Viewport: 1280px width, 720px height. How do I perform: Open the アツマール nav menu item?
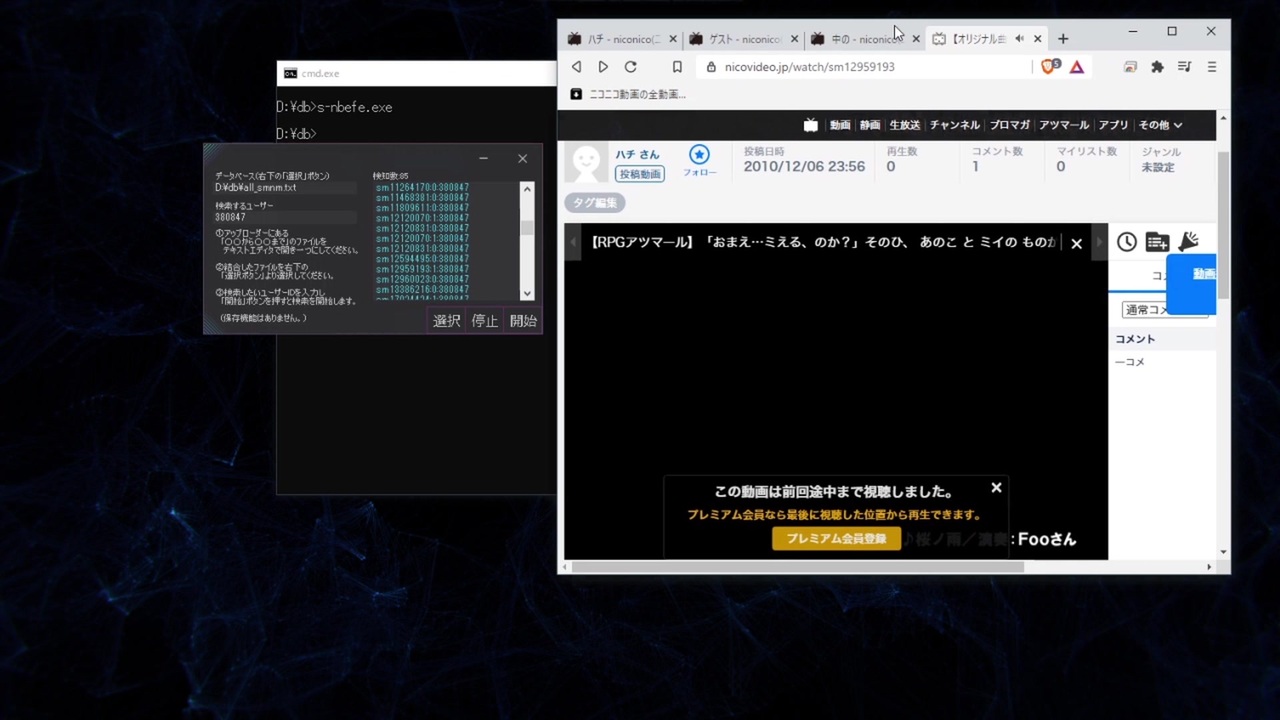point(1064,125)
